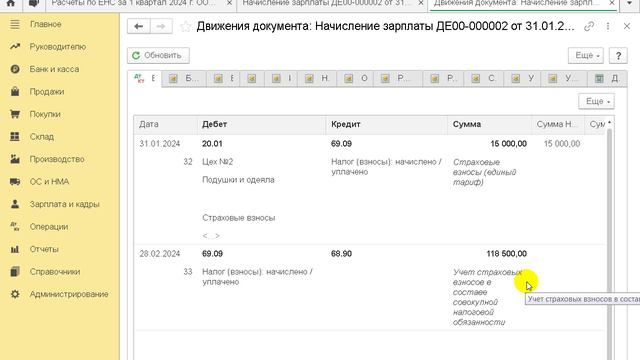The height and width of the screenshot is (360, 640).
Task: Open the Справочники section
Action: click(55, 271)
